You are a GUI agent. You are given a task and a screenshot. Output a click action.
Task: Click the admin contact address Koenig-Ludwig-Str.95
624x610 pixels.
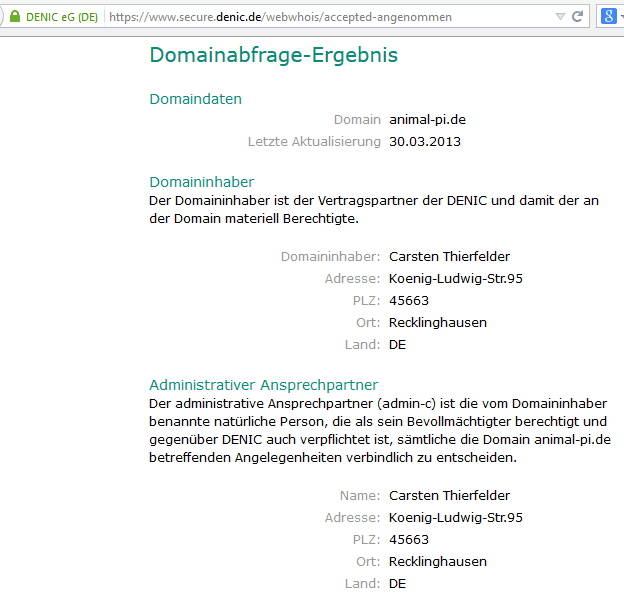456,518
